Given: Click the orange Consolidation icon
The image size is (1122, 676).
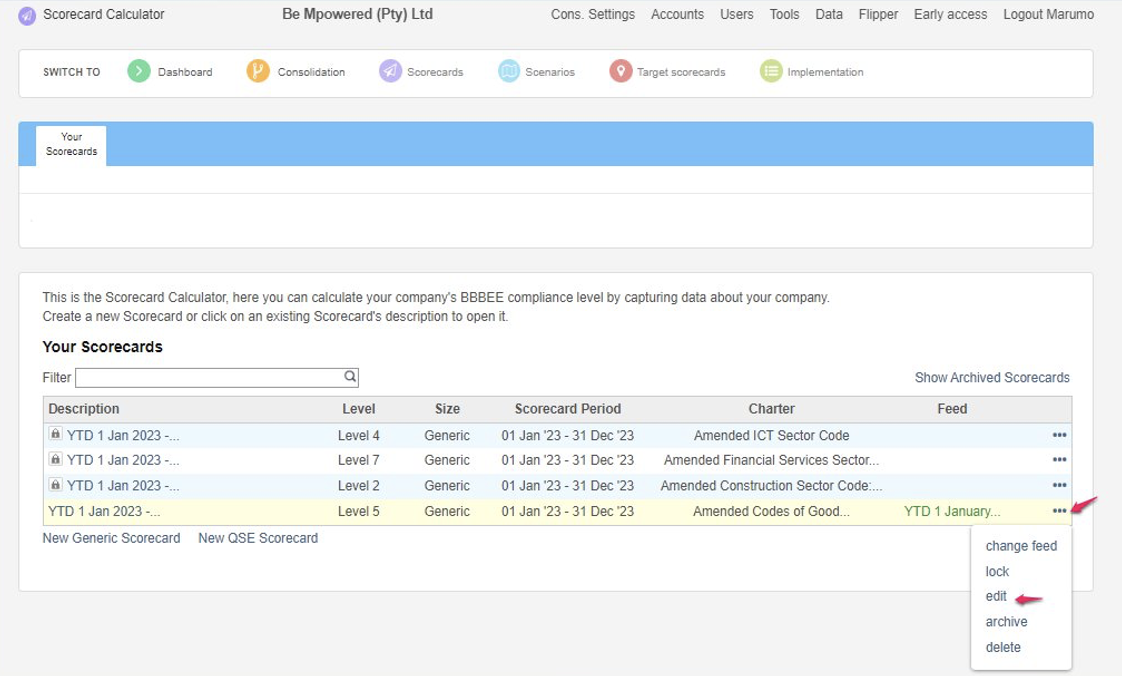Looking at the screenshot, I should (x=258, y=72).
